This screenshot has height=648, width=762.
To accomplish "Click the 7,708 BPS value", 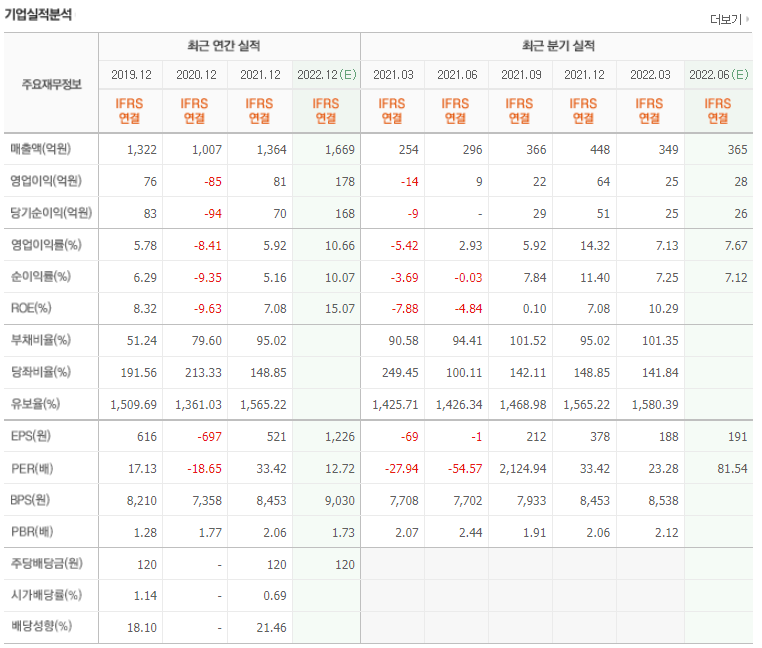I will (x=404, y=501).
